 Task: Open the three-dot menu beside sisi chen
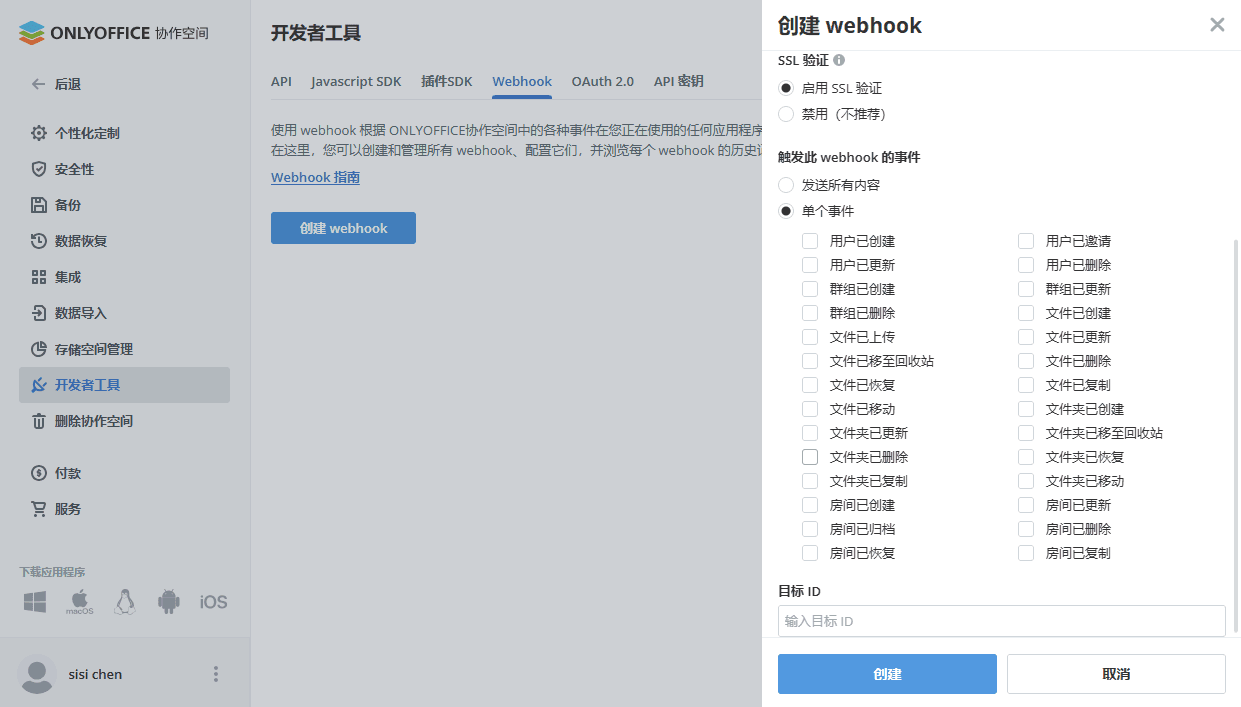pos(216,674)
